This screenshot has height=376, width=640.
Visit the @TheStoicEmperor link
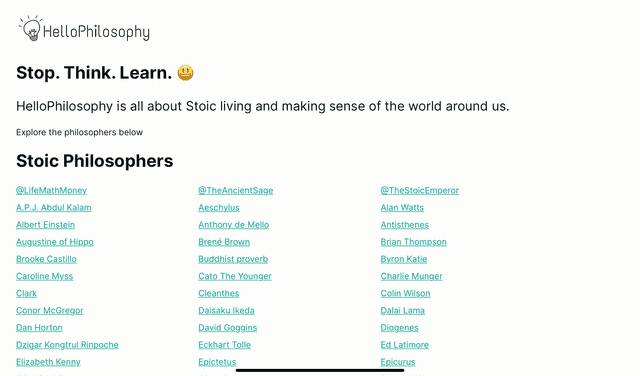pyautogui.click(x=420, y=190)
